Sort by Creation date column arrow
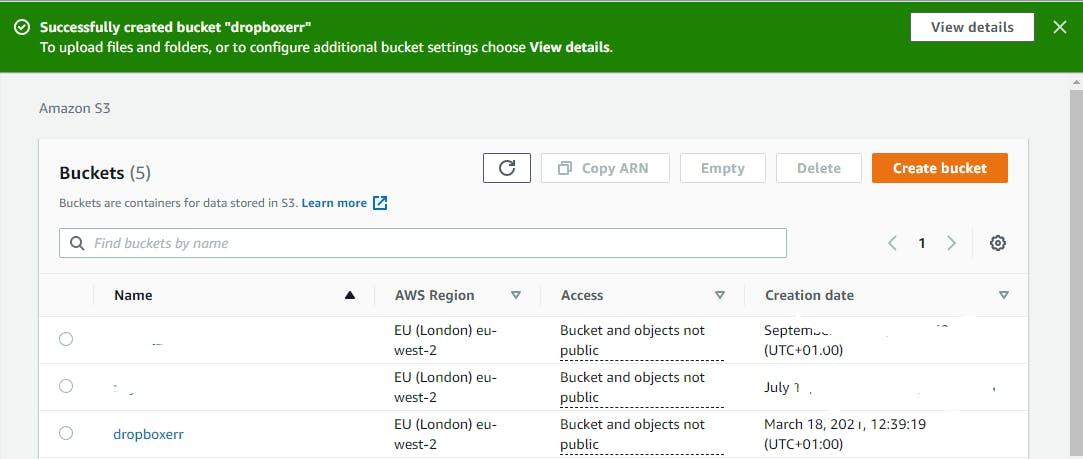 (1004, 295)
